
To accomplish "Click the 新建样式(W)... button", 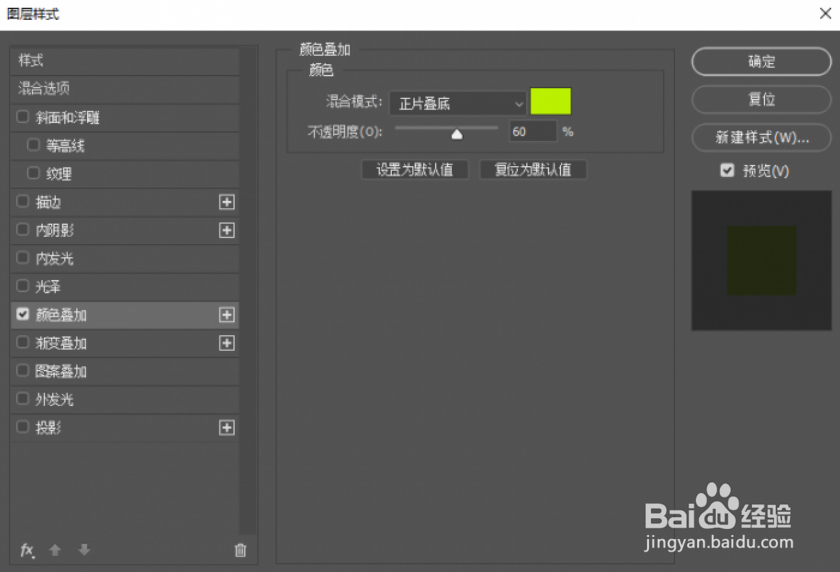I will click(x=761, y=138).
